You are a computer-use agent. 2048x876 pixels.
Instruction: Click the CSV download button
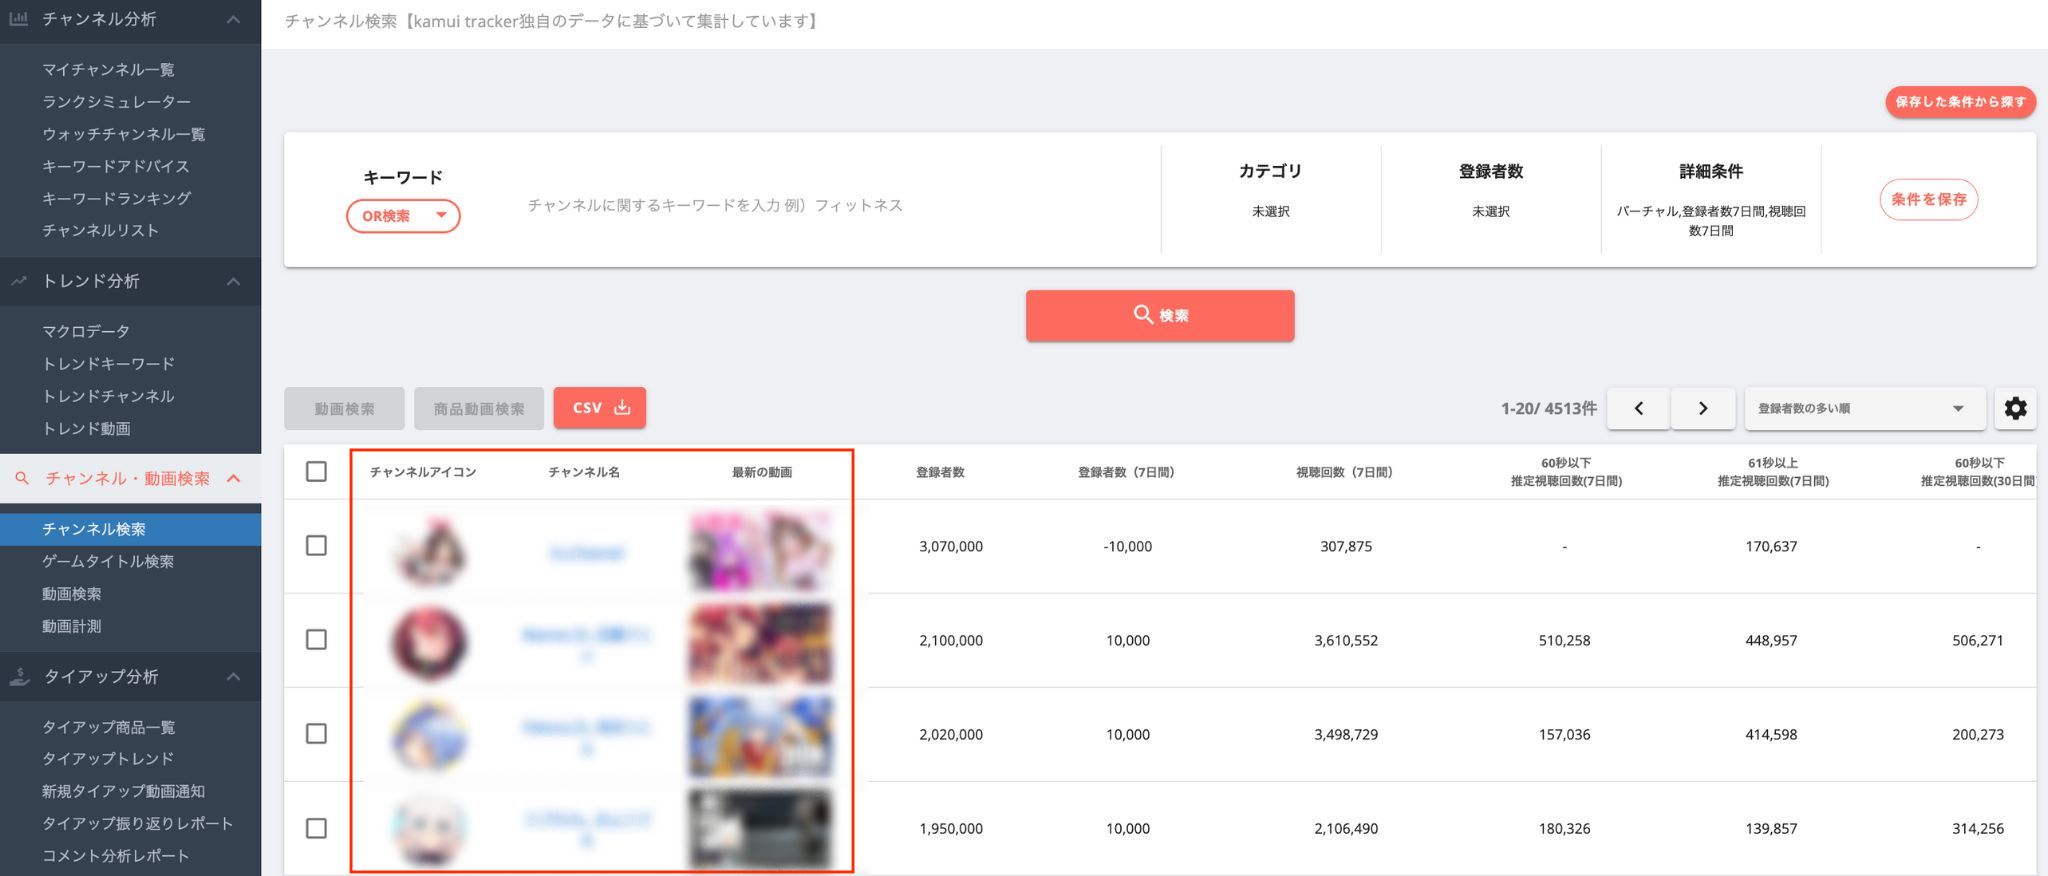pyautogui.click(x=599, y=408)
